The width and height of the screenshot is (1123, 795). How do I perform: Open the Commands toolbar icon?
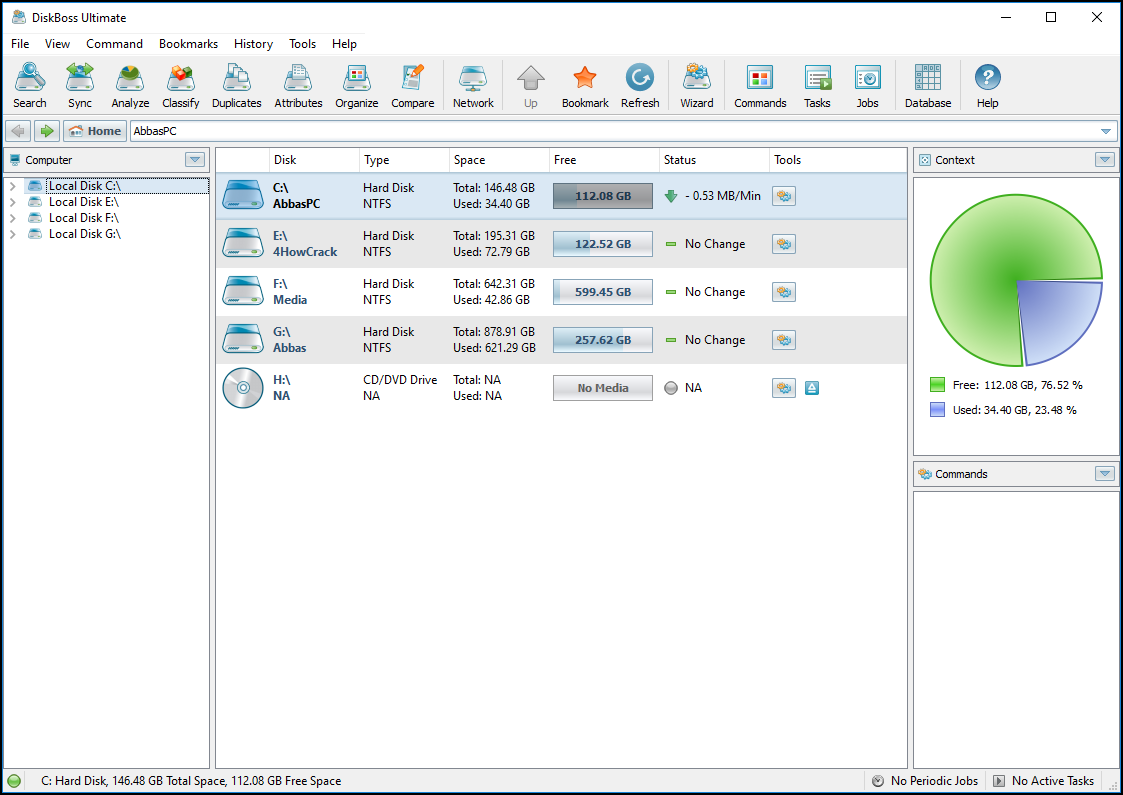tap(760, 86)
